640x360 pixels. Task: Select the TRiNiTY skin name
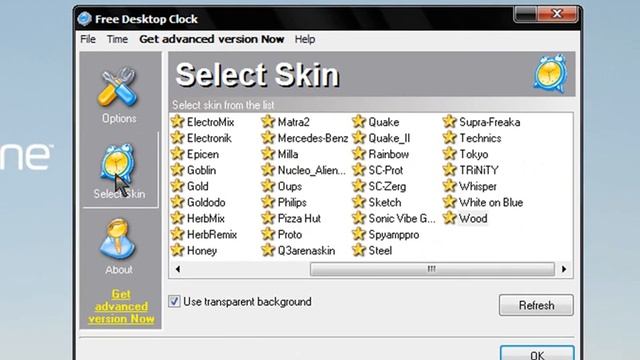pyautogui.click(x=478, y=170)
